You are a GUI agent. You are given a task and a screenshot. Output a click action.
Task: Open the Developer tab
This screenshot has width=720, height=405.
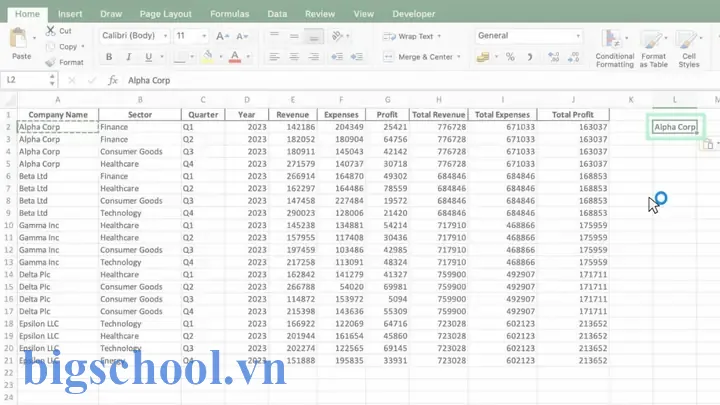pyautogui.click(x=414, y=14)
